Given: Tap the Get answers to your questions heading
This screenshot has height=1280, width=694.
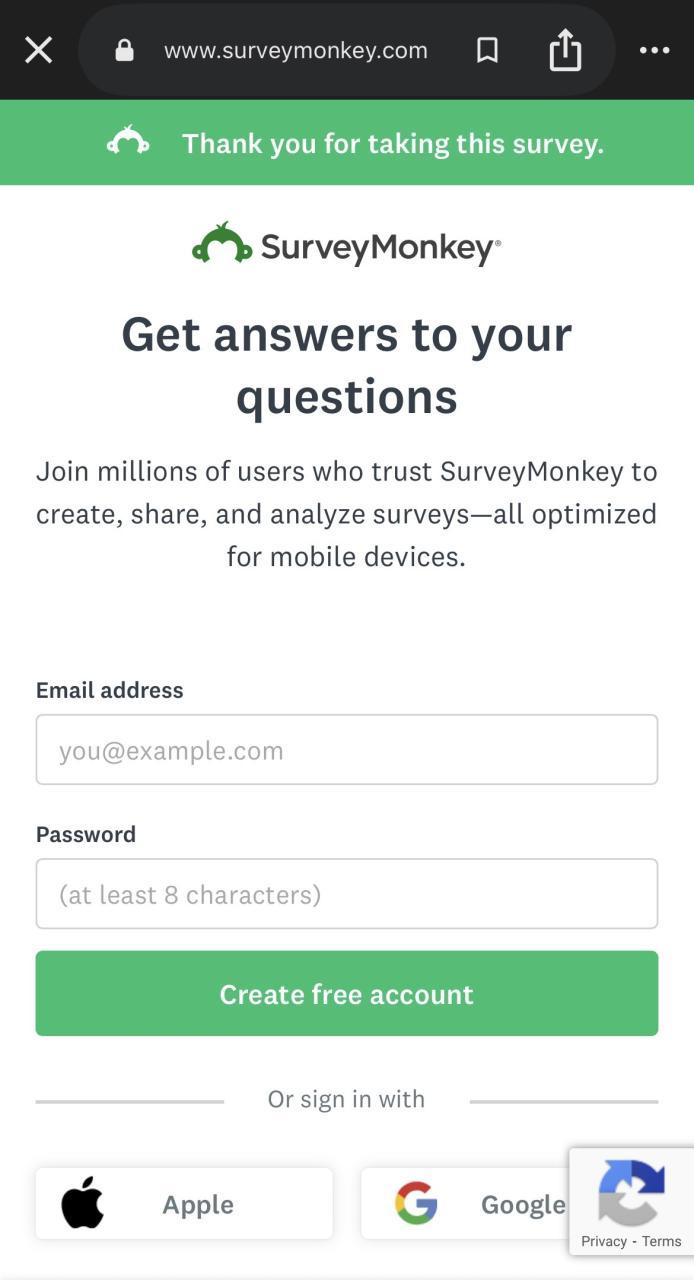Looking at the screenshot, I should pos(346,364).
